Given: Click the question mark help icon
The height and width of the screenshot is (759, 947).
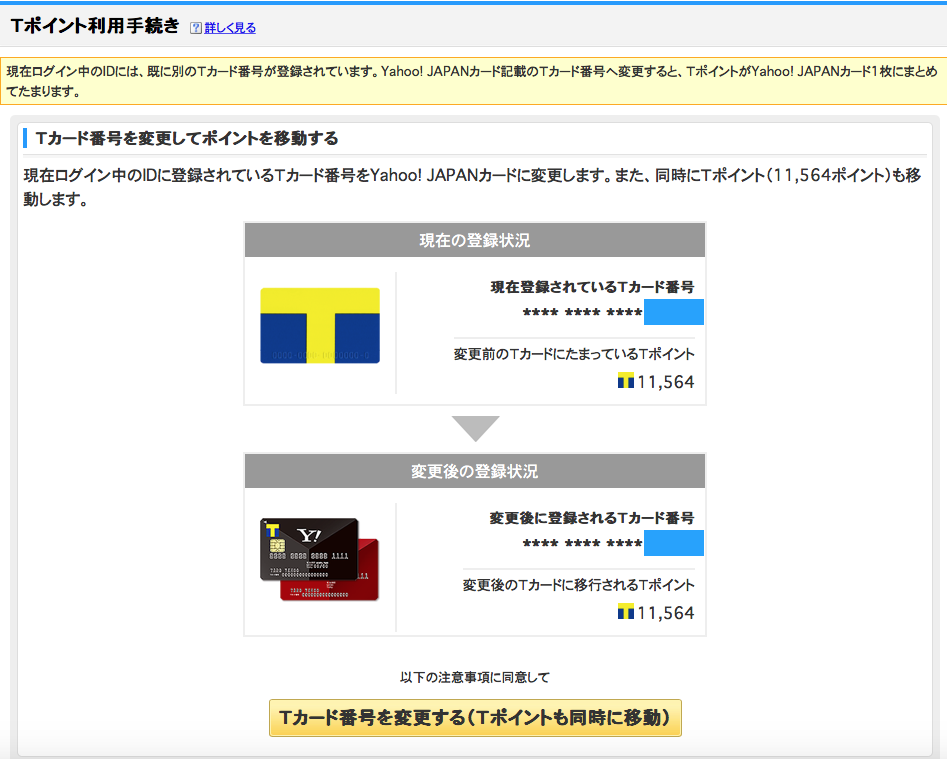Looking at the screenshot, I should click(x=196, y=28).
